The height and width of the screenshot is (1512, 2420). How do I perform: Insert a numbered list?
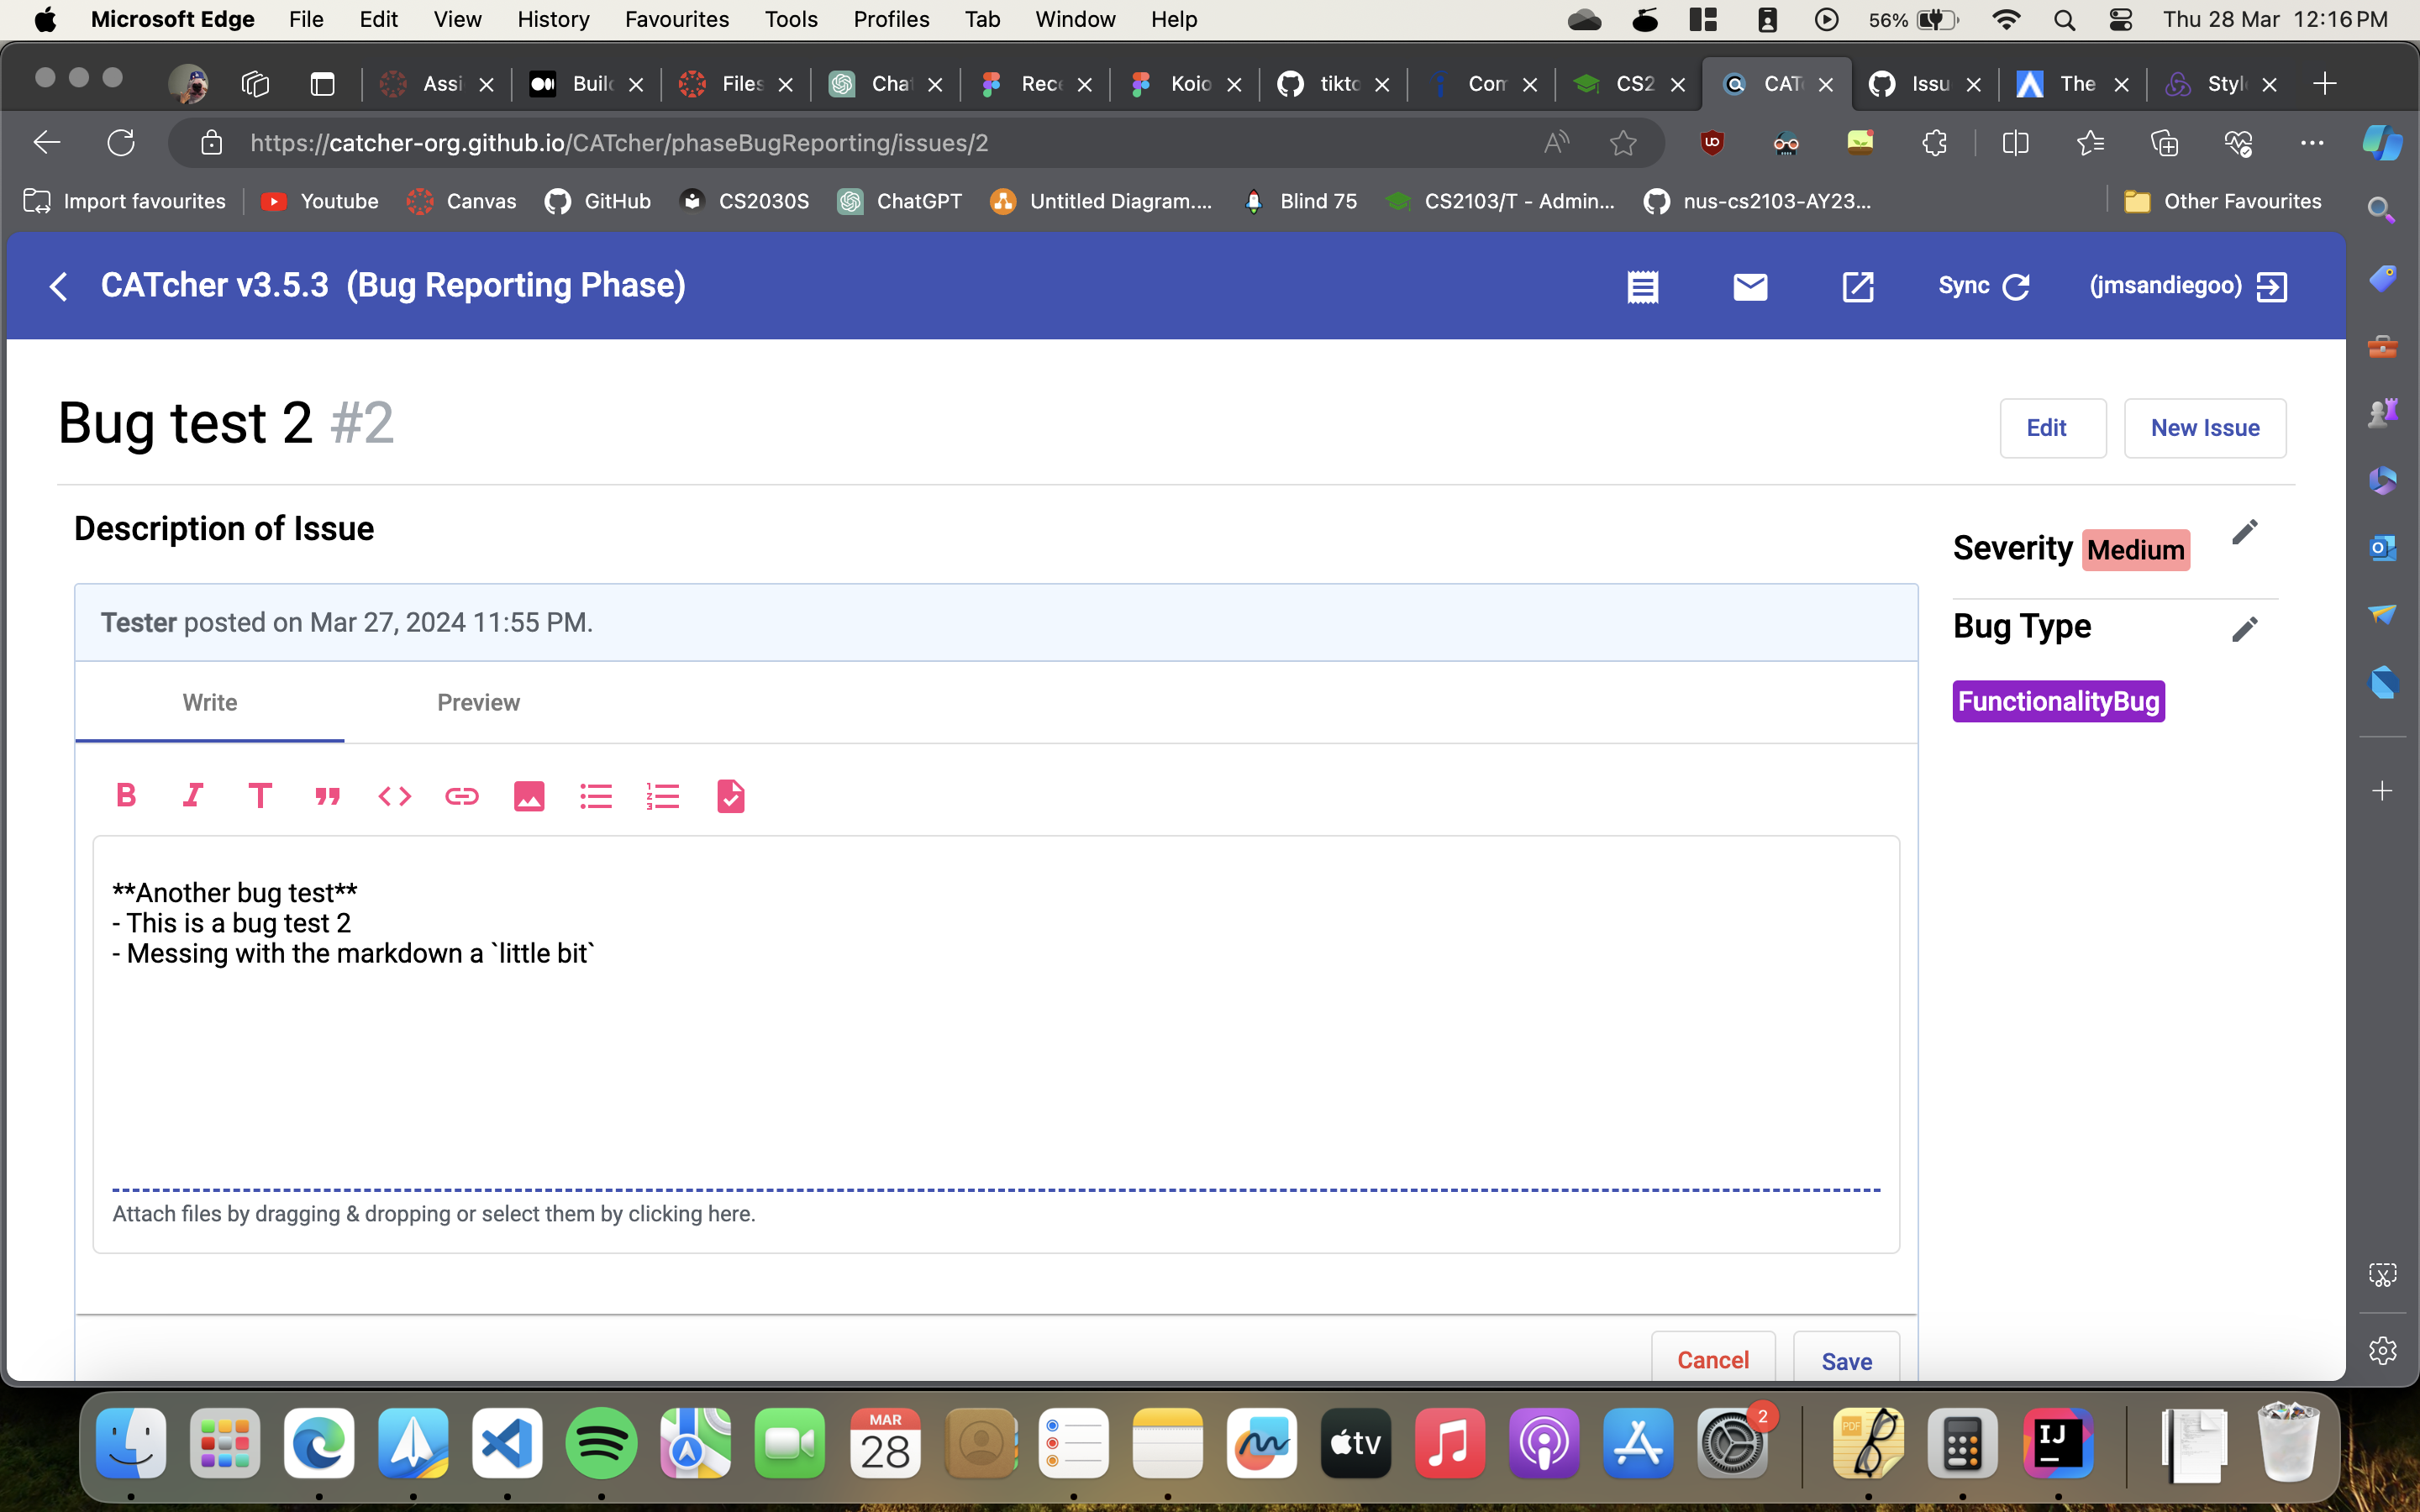point(663,796)
